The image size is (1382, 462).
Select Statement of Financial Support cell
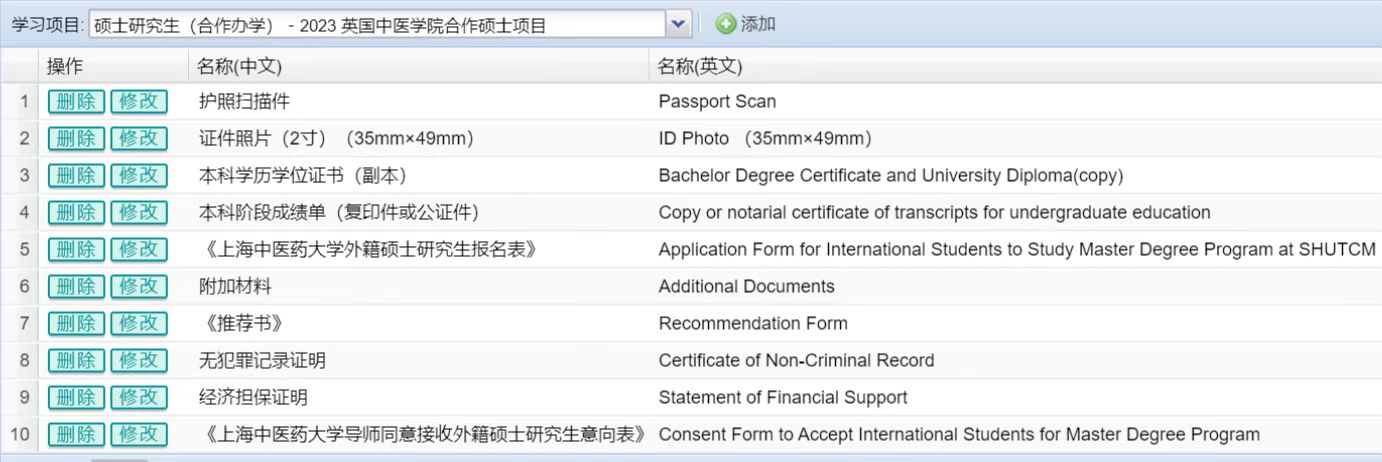1015,397
